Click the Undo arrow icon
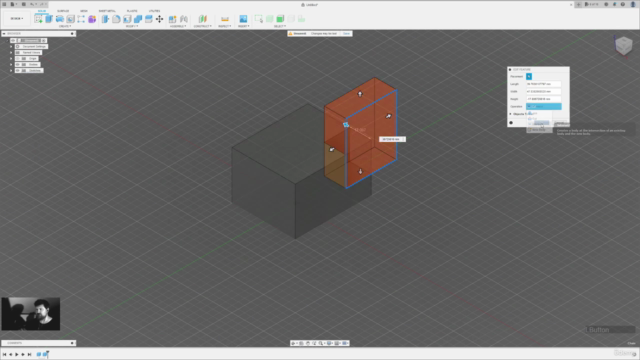Image resolution: width=640 pixels, height=360 pixels. (x=33, y=4)
